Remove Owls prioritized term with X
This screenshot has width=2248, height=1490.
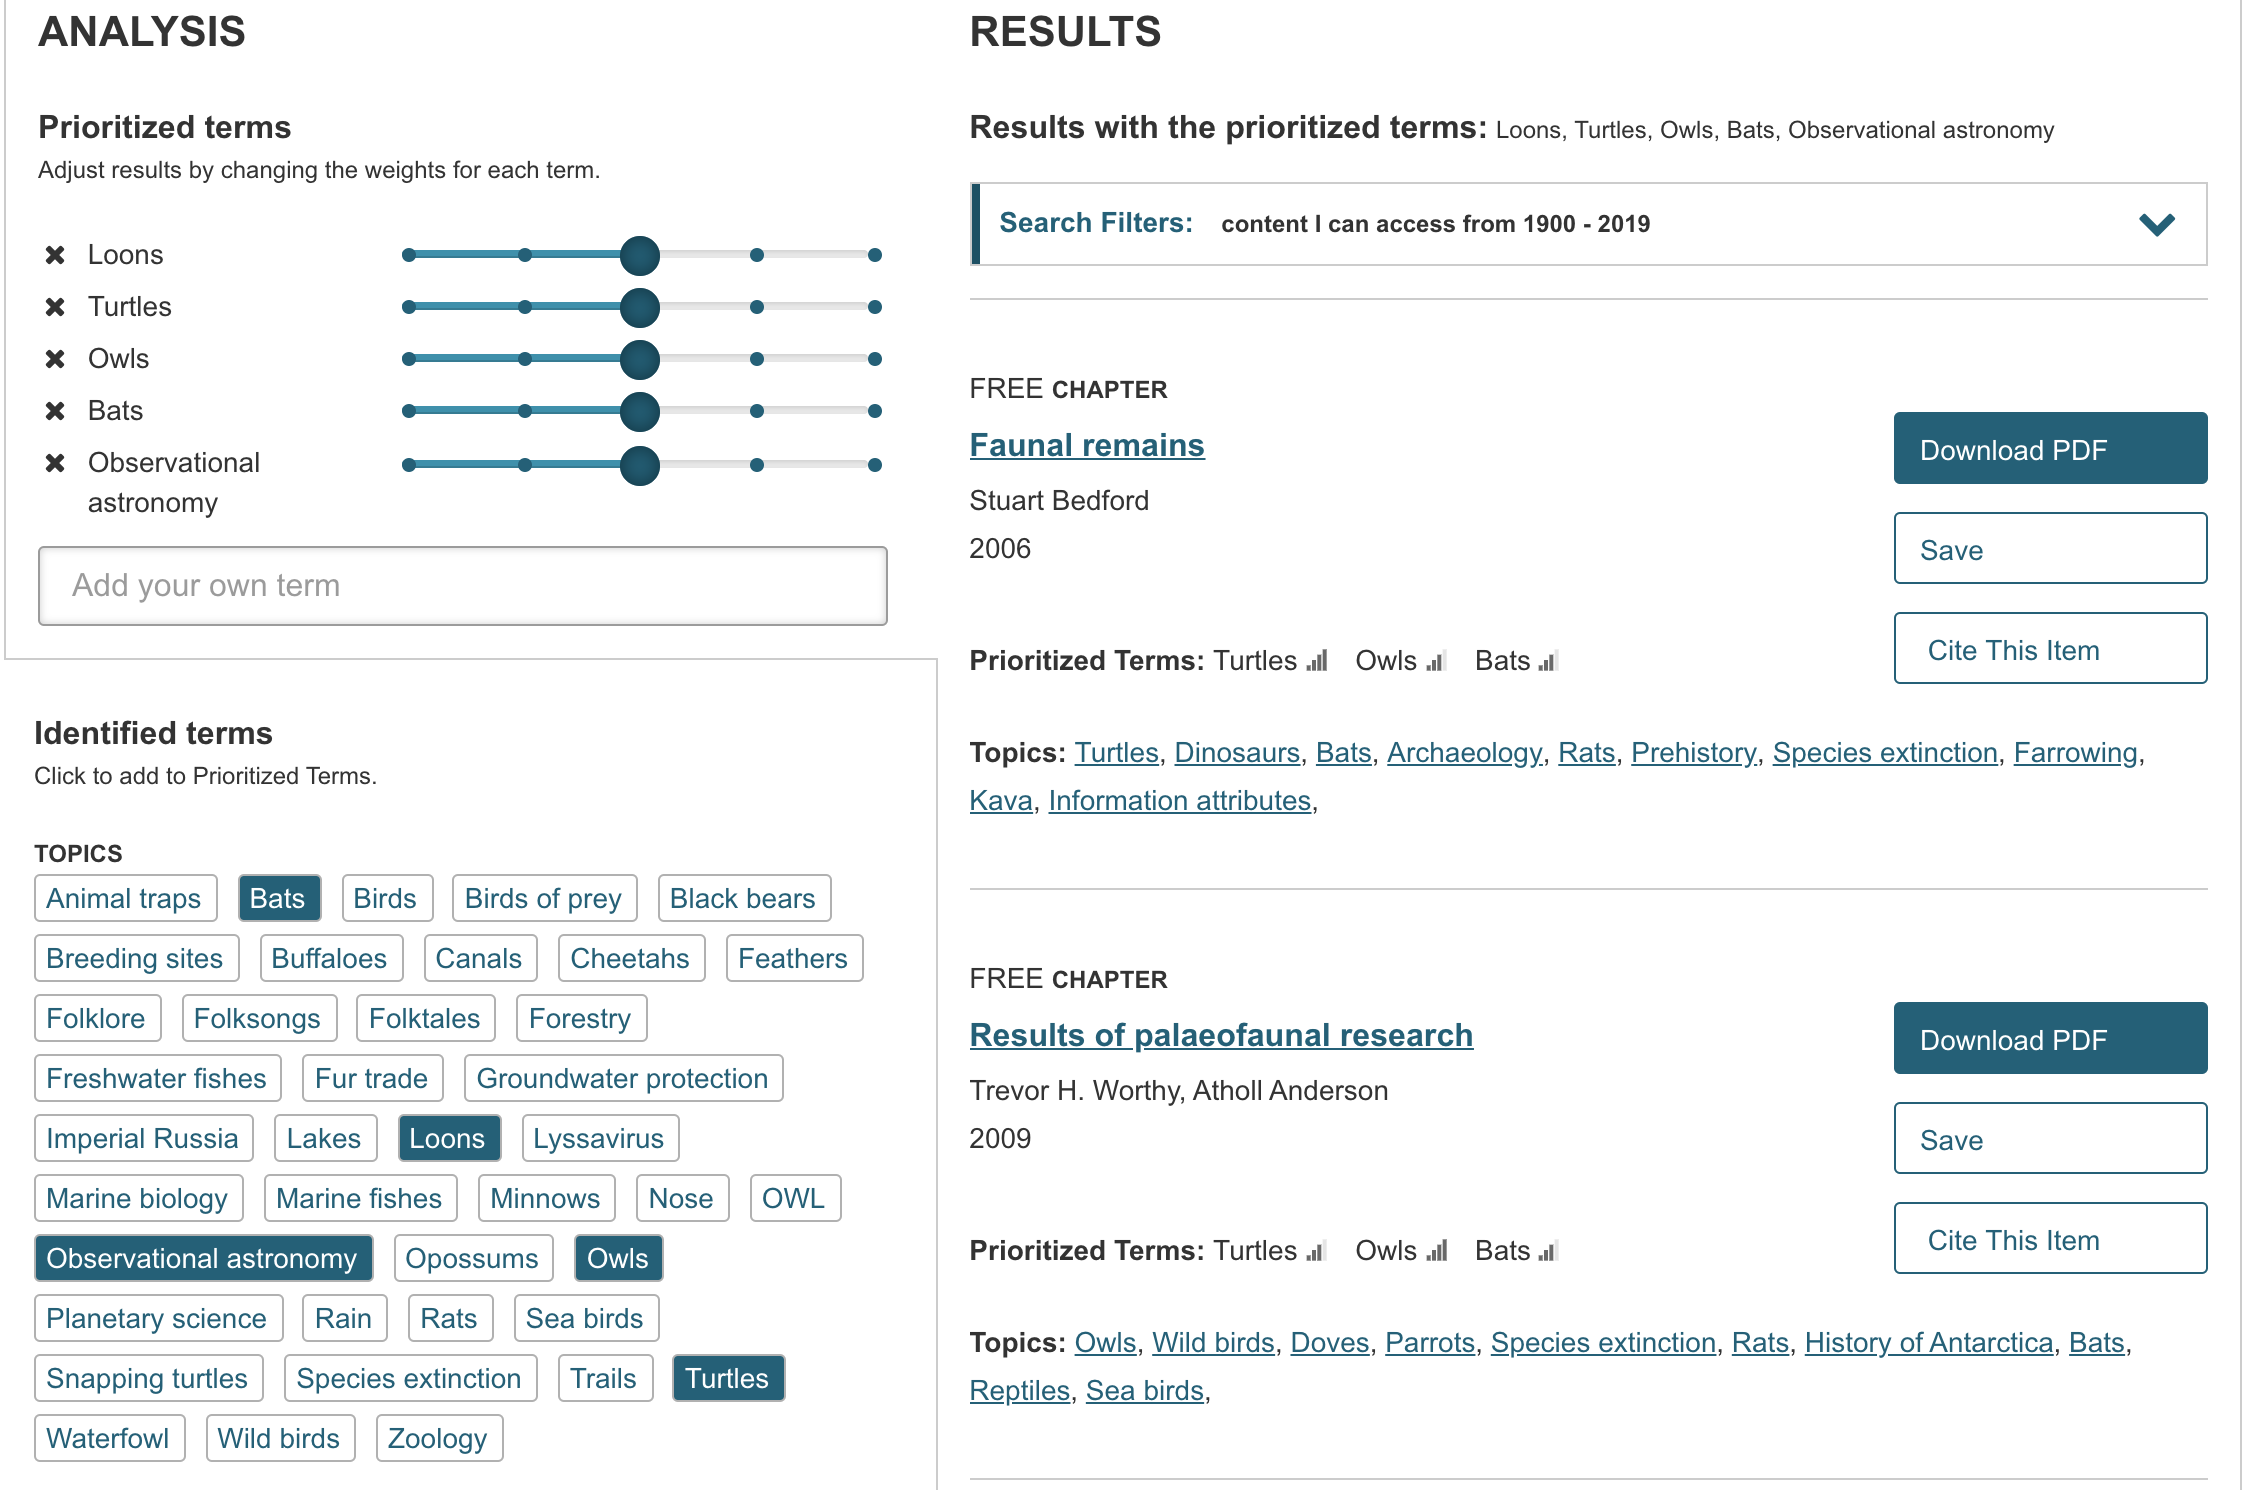pos(55,359)
